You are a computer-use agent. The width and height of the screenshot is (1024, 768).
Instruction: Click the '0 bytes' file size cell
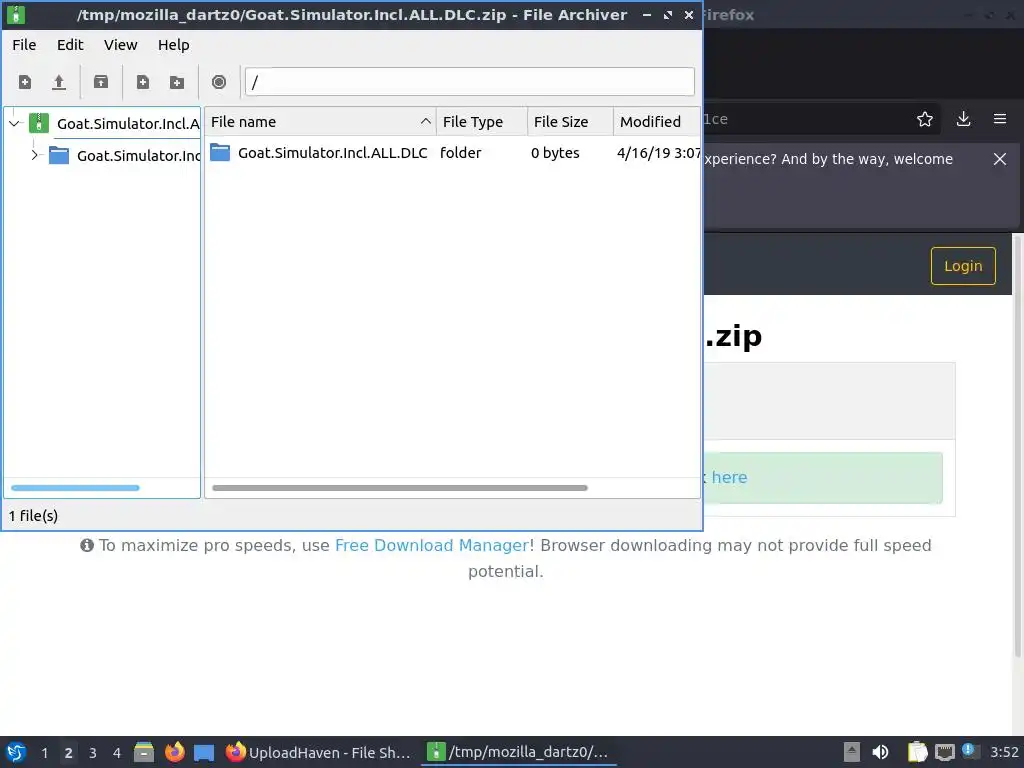[555, 153]
